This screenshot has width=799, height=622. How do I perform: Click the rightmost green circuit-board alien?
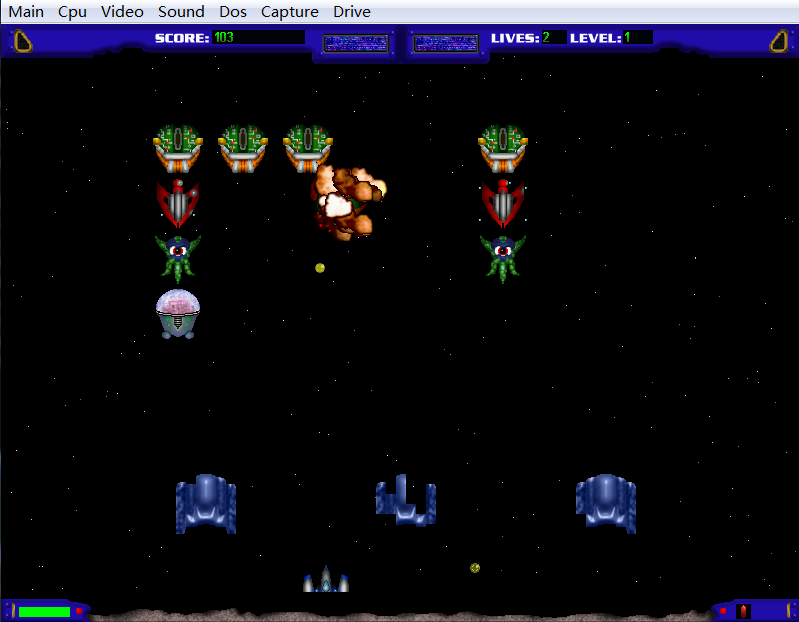[x=503, y=148]
